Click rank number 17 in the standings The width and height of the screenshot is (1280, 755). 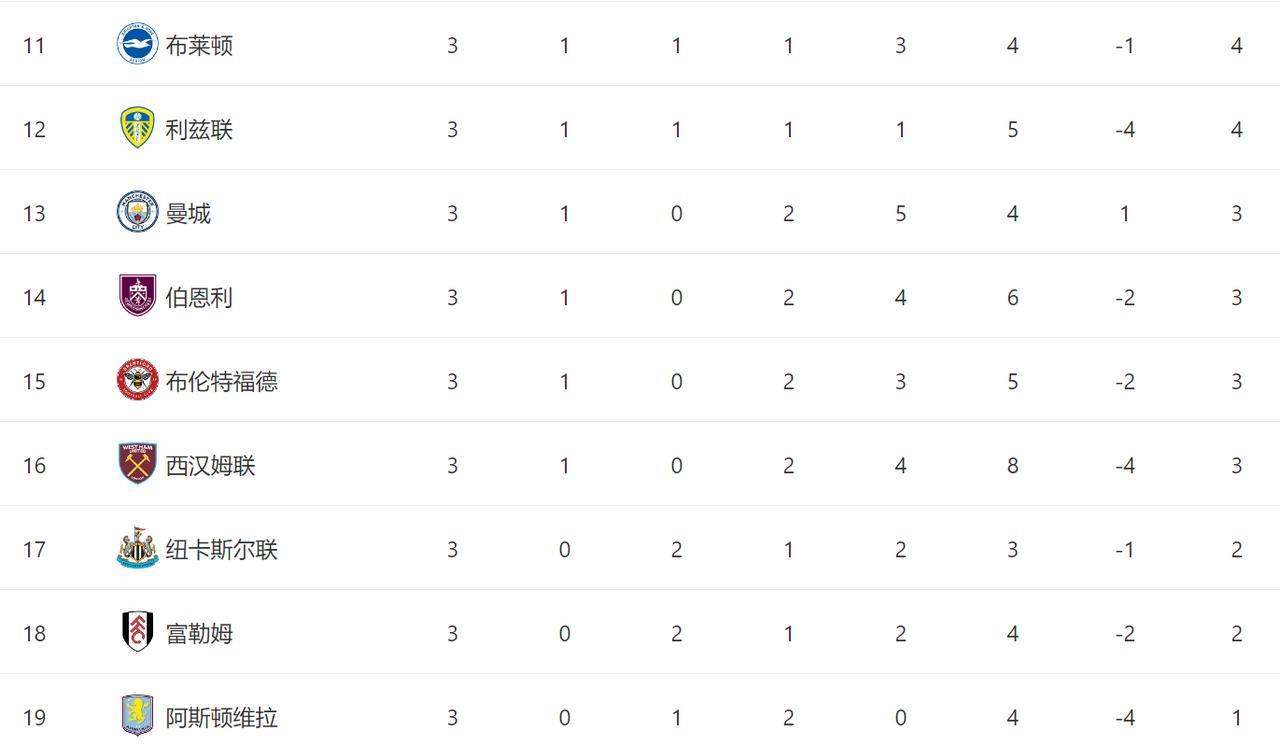[34, 550]
